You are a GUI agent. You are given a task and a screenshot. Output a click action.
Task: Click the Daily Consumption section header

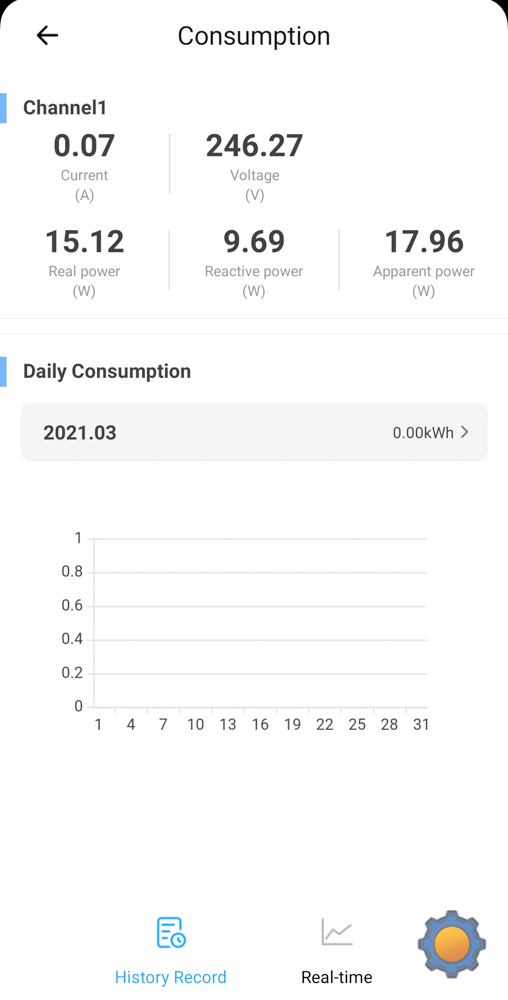pyautogui.click(x=107, y=371)
